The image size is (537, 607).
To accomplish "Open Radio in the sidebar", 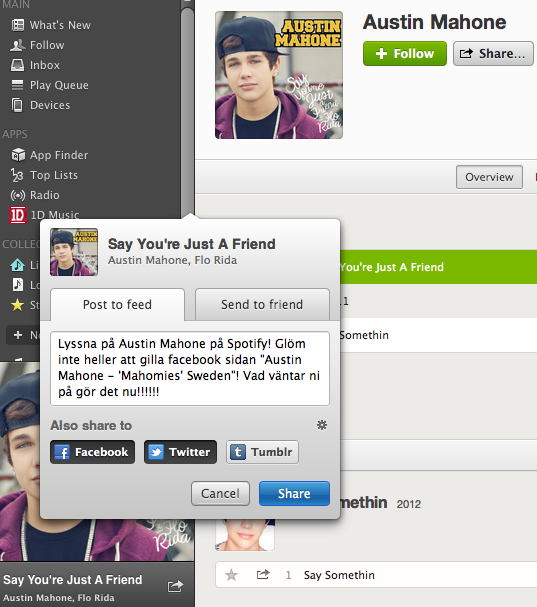I will (x=35, y=195).
